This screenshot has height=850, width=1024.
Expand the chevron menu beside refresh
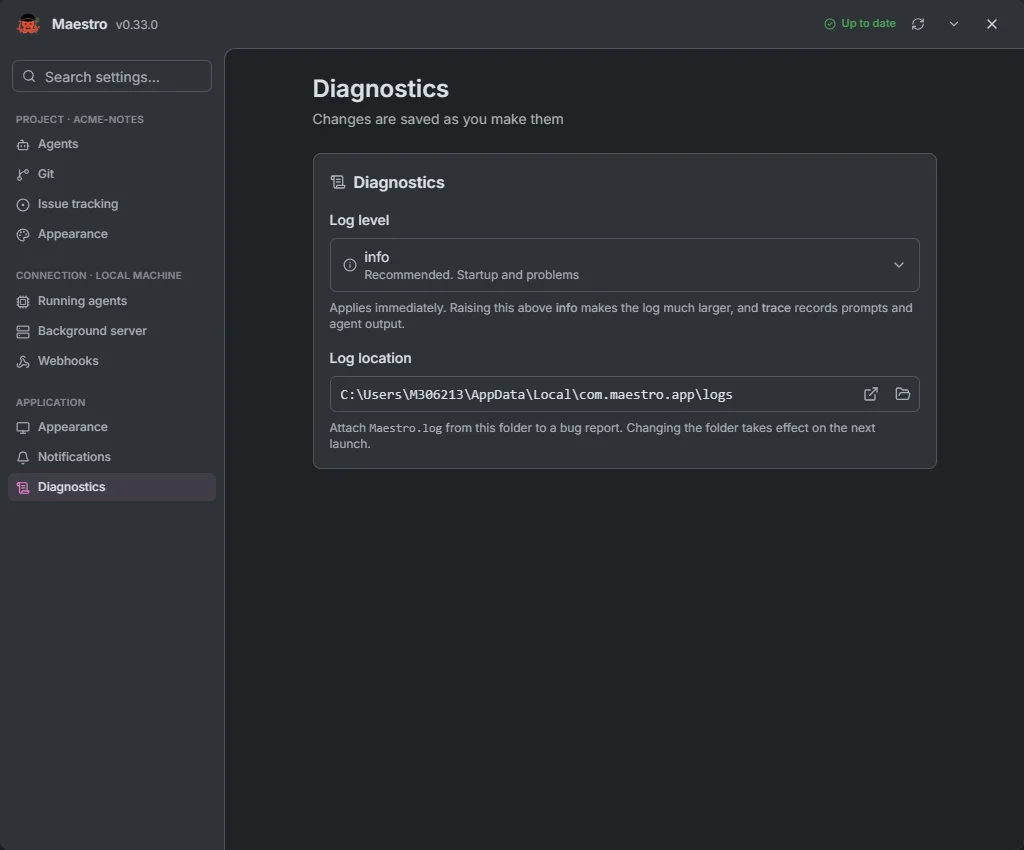click(953, 24)
